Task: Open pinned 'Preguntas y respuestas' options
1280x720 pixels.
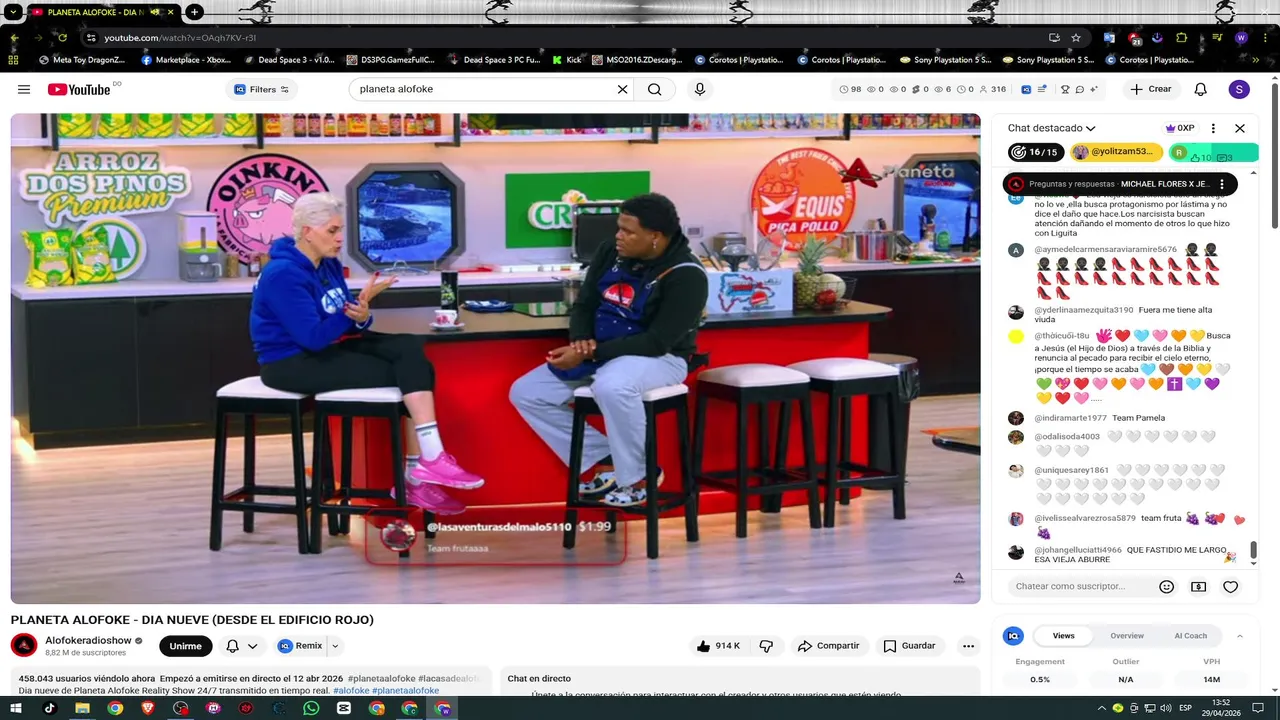Action: click(x=1222, y=184)
